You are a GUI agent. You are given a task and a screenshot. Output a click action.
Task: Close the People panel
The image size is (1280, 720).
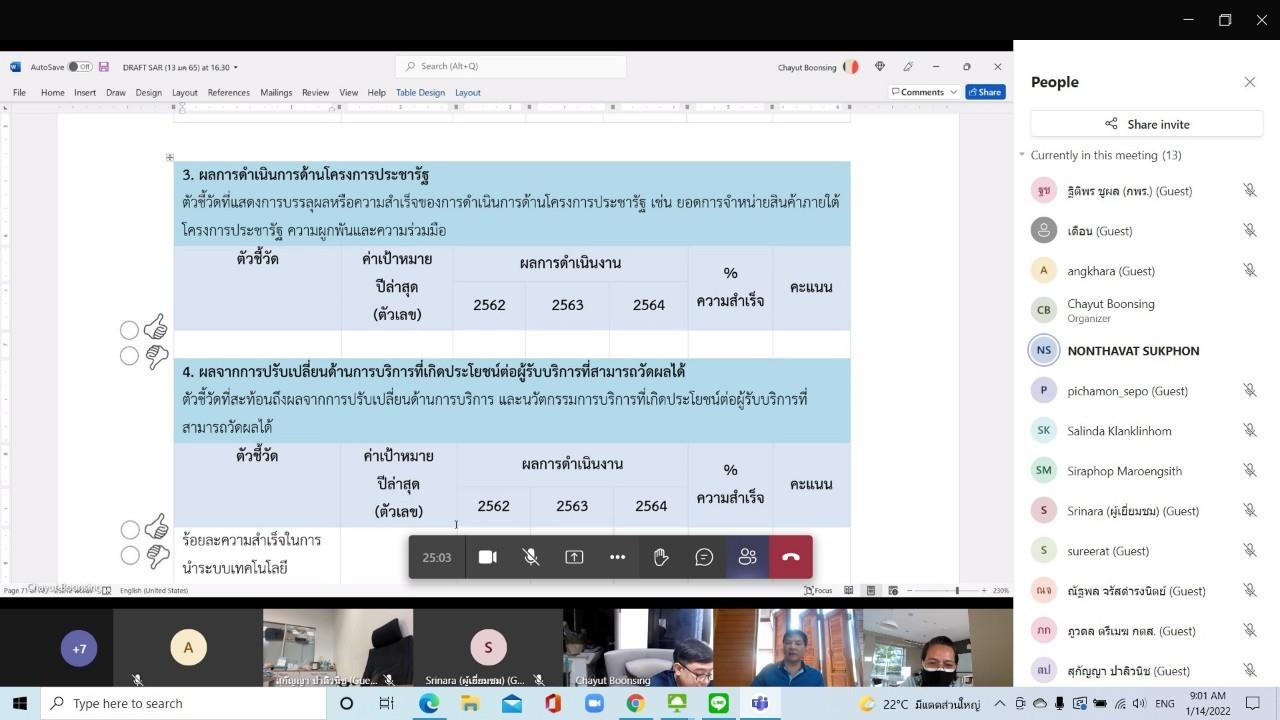point(1249,82)
